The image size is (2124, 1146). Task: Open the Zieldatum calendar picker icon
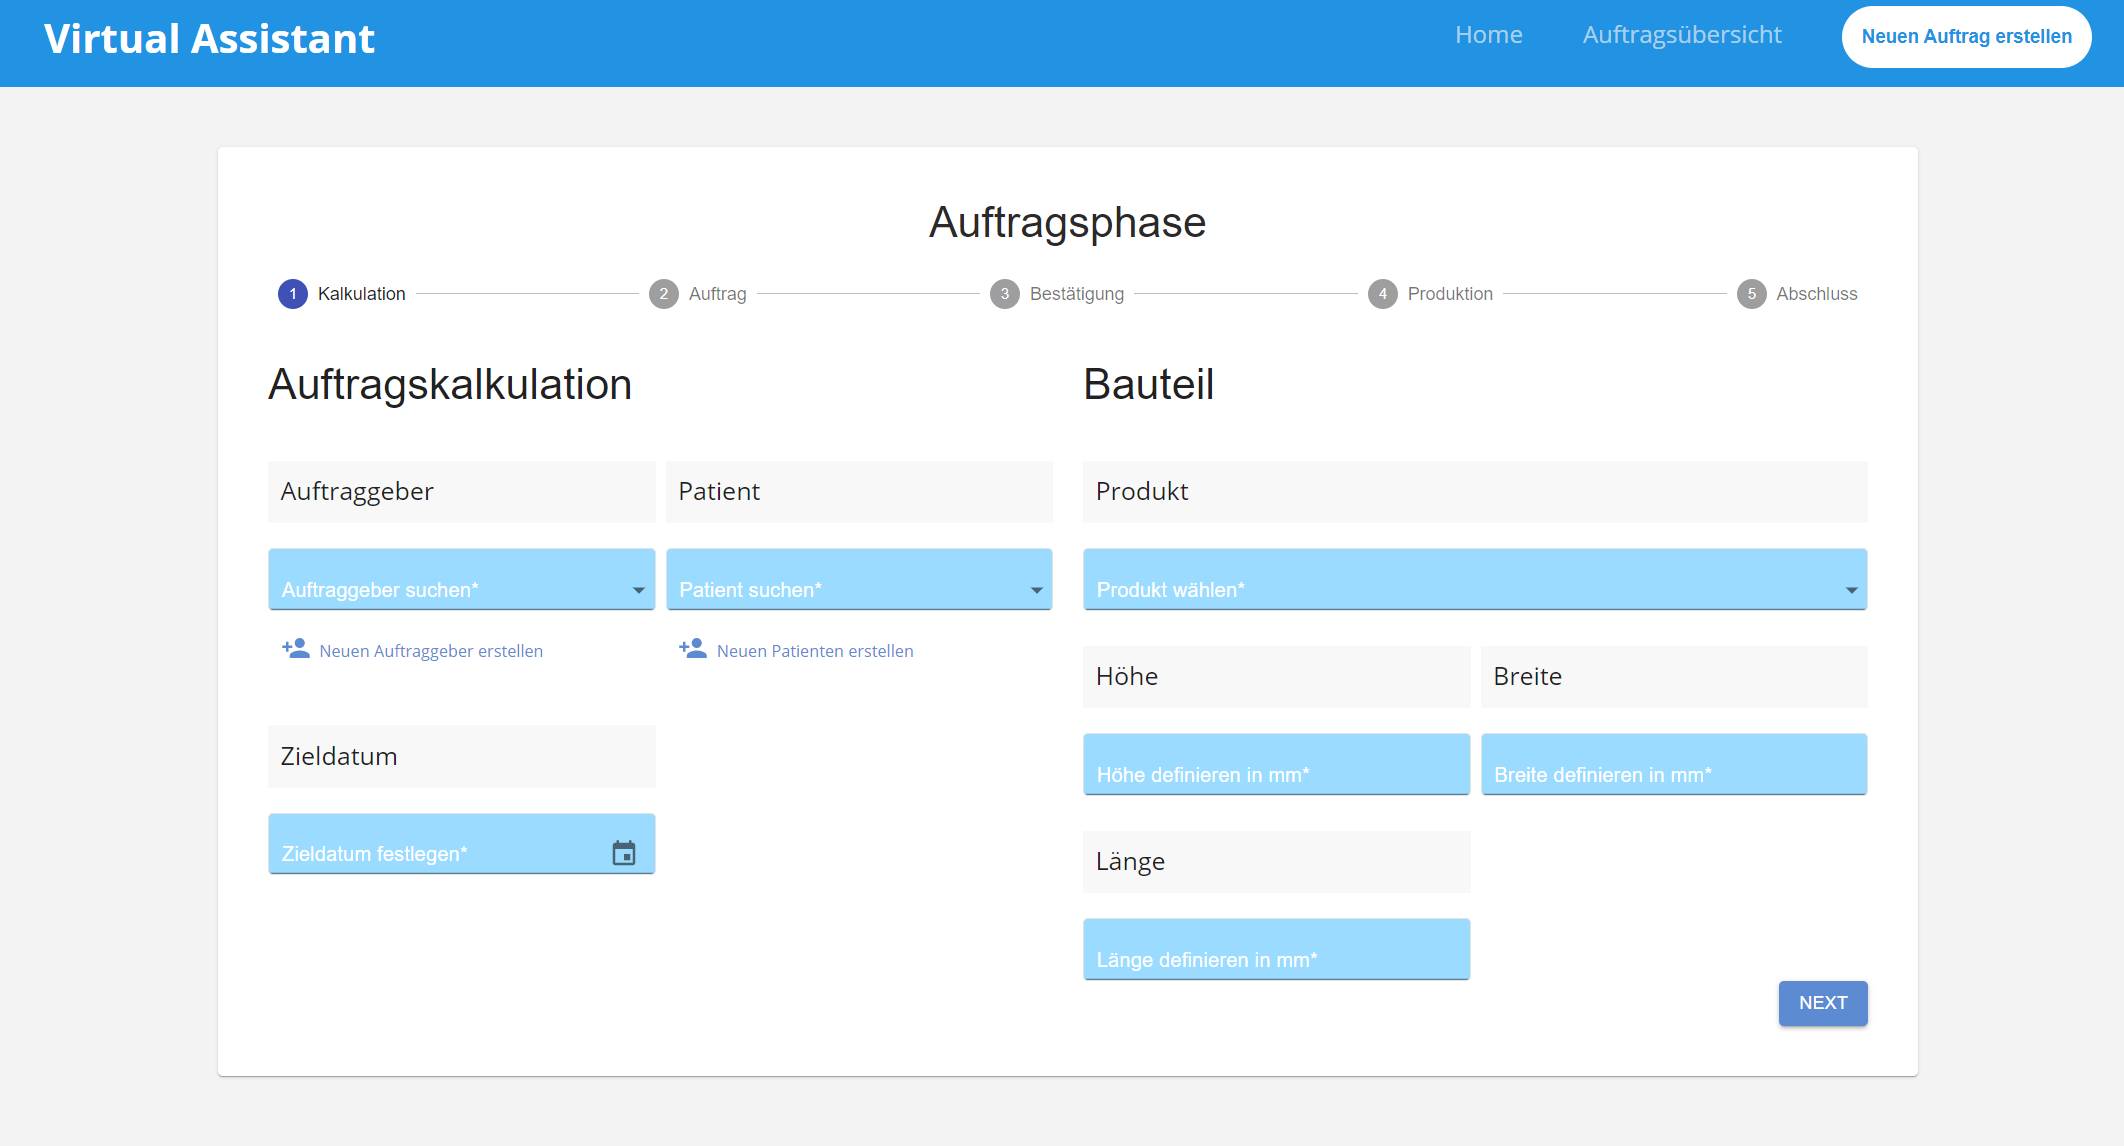click(624, 853)
